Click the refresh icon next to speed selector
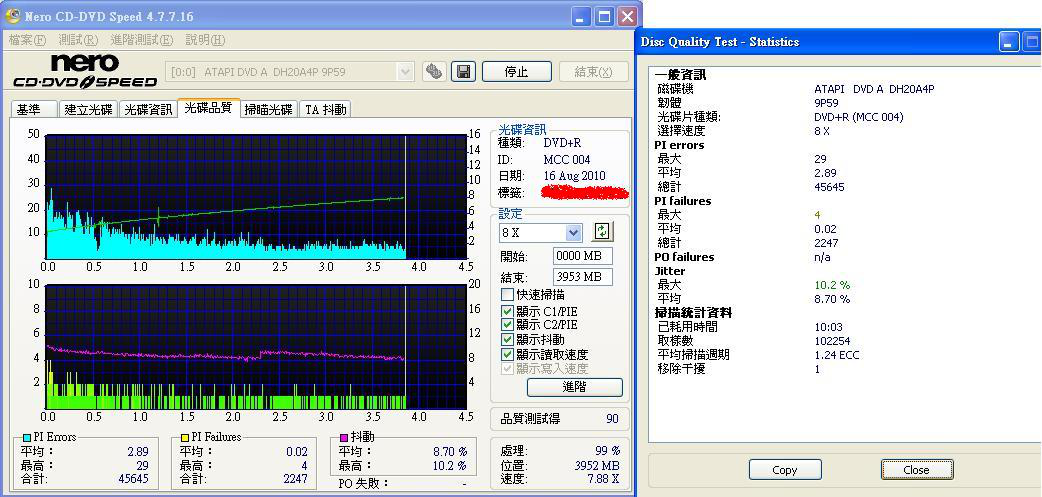The height and width of the screenshot is (497, 1042). 602,232
